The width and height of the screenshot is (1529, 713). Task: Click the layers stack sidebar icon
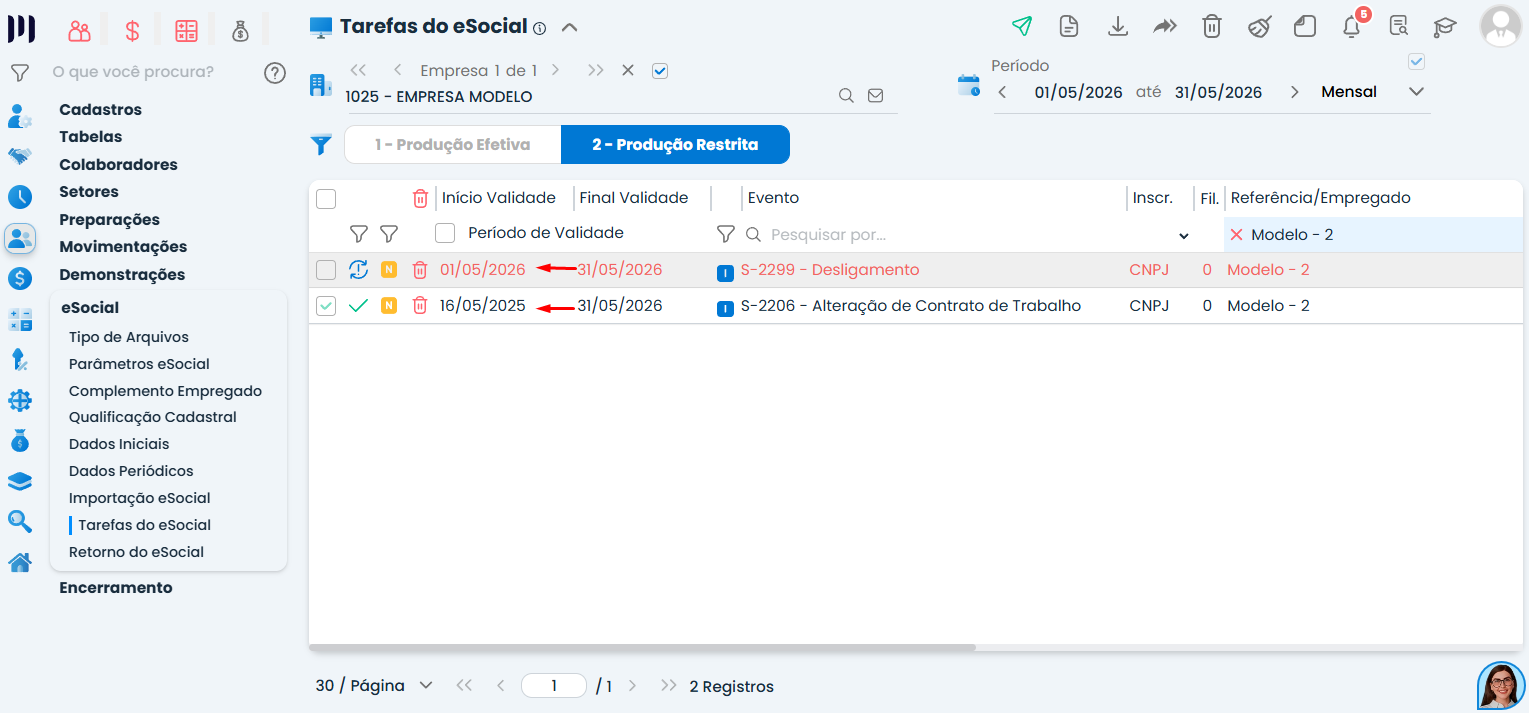tap(20, 482)
